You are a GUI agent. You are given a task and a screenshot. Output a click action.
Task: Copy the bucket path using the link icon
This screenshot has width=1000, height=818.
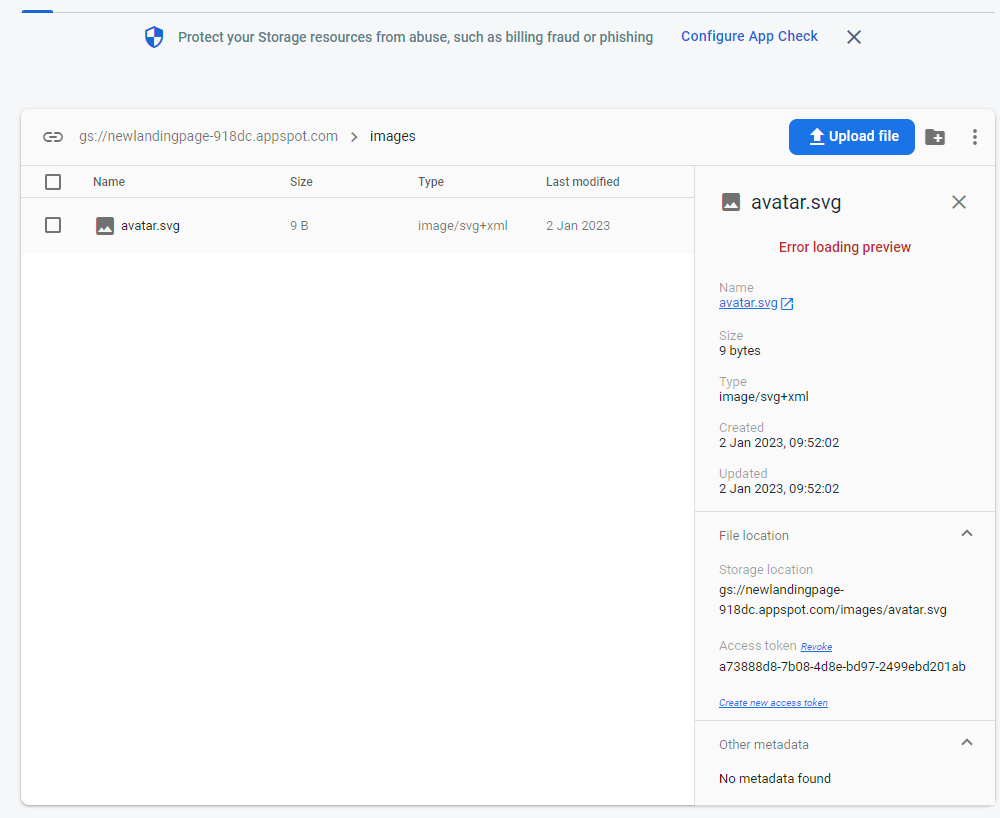[x=52, y=136]
